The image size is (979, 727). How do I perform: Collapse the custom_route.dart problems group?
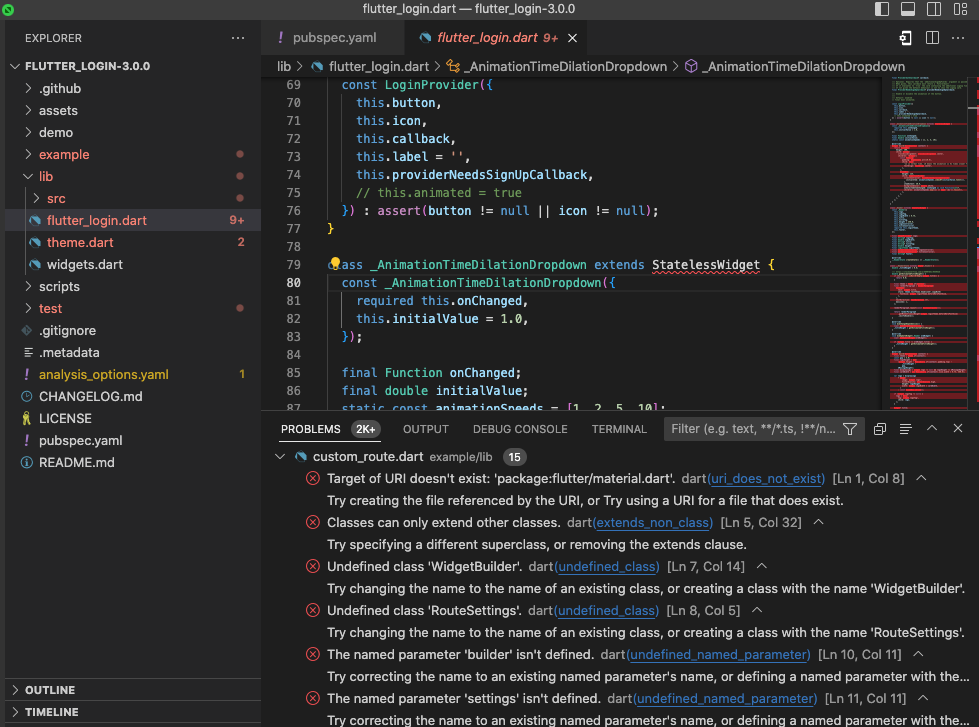click(x=280, y=457)
